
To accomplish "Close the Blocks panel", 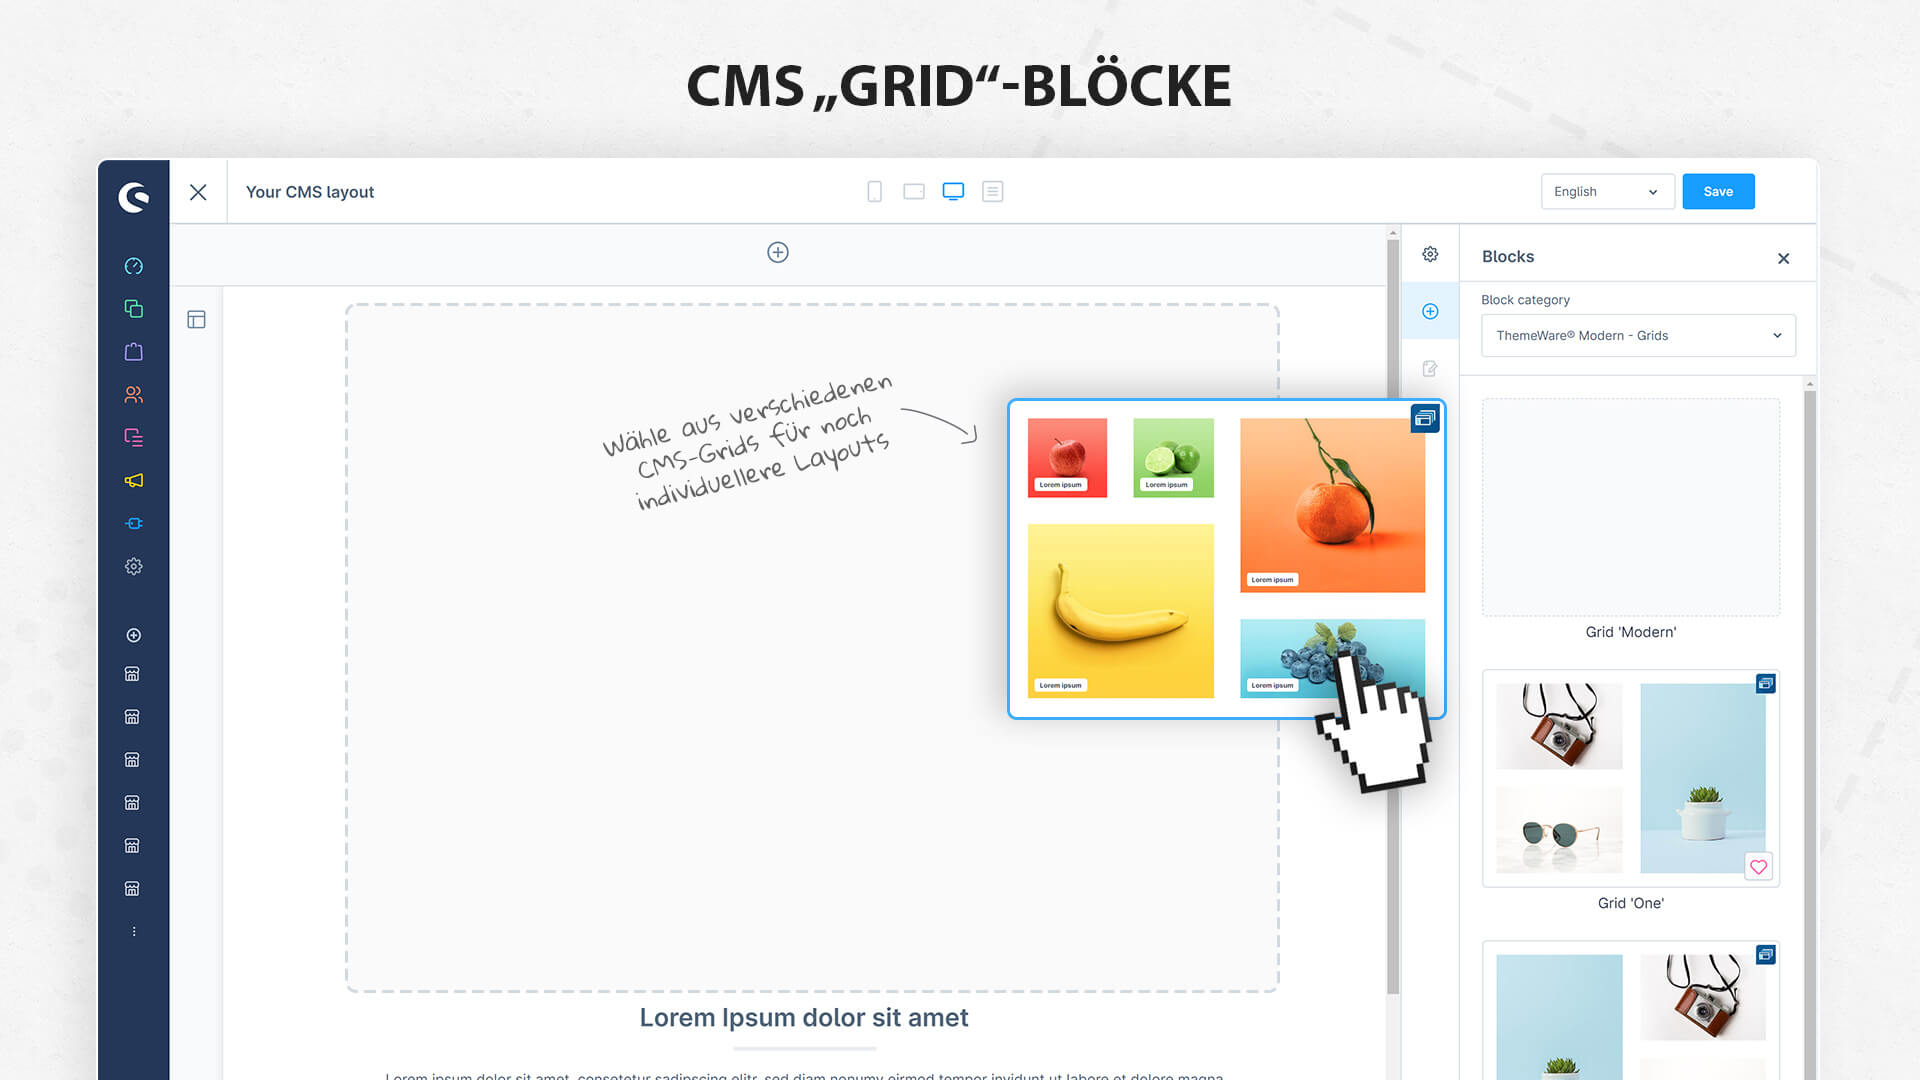I will tap(1783, 257).
